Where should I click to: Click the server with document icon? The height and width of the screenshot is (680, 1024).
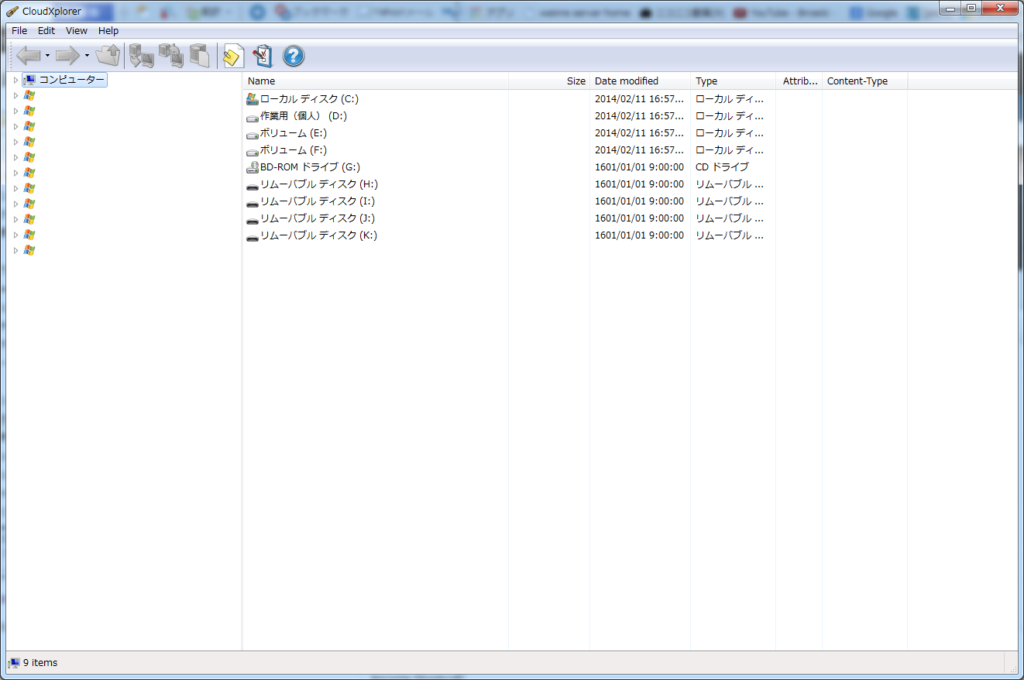point(200,56)
